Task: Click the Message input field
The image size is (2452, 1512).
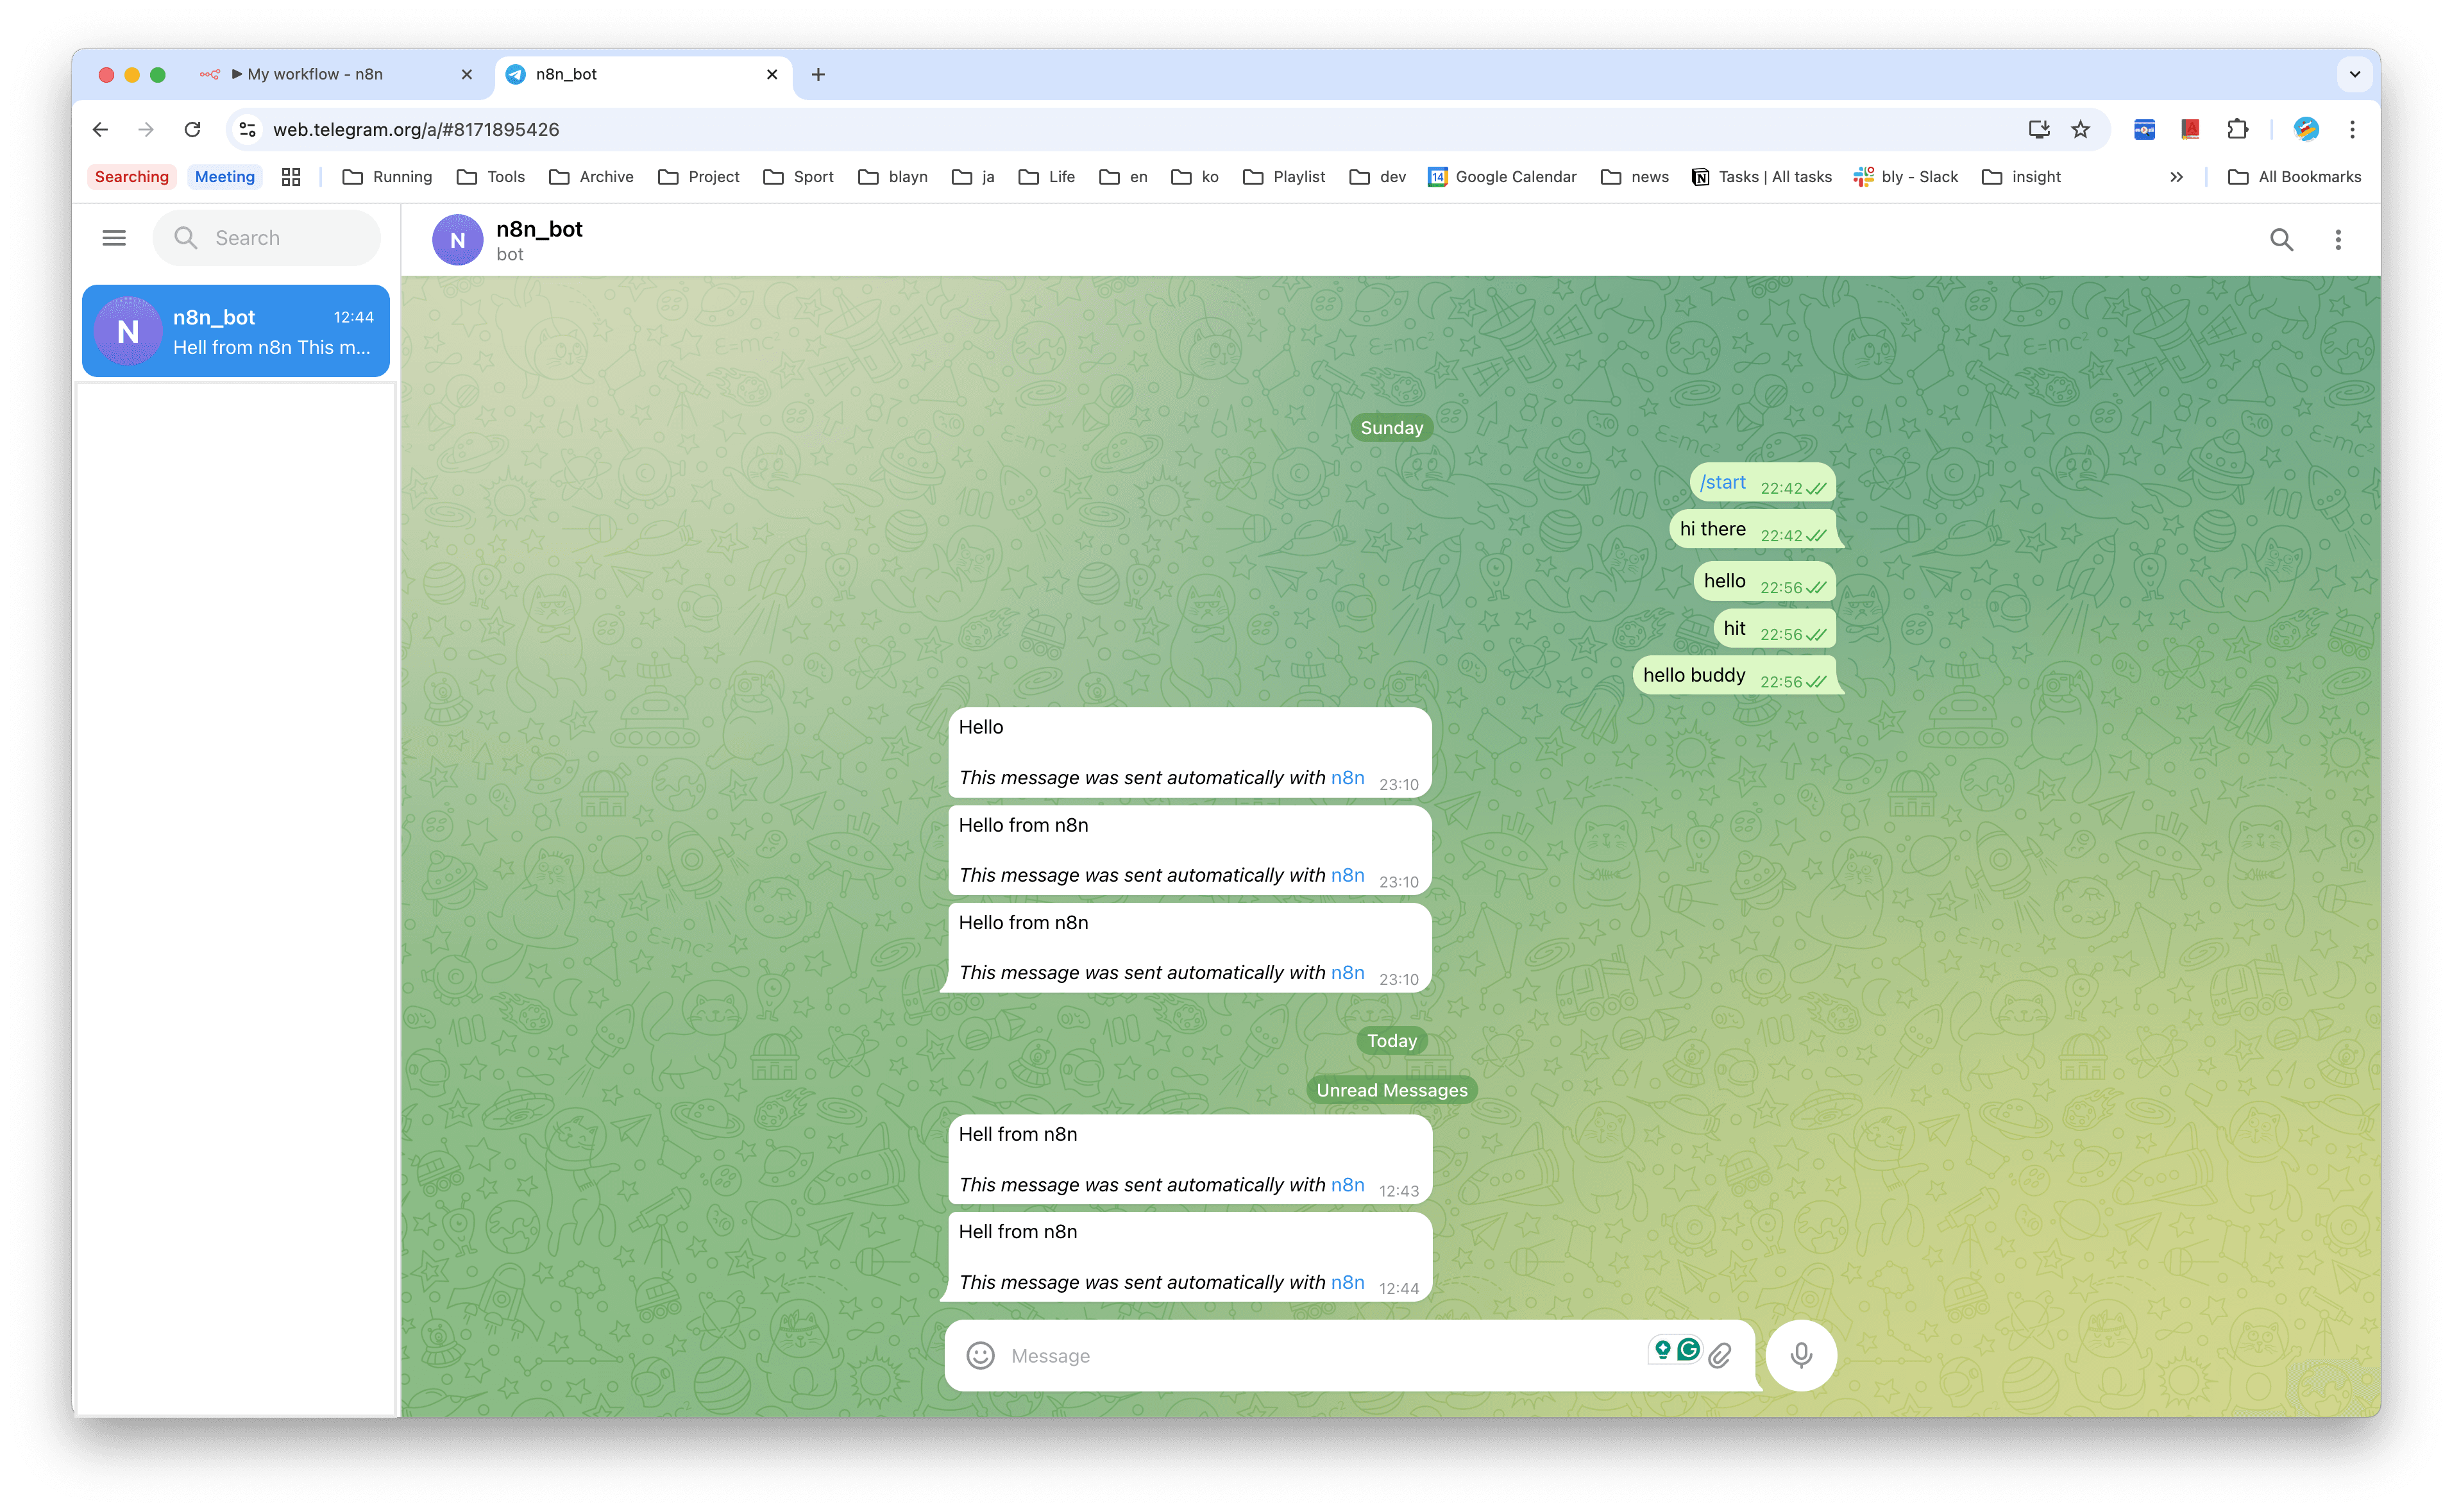Action: coord(1320,1356)
